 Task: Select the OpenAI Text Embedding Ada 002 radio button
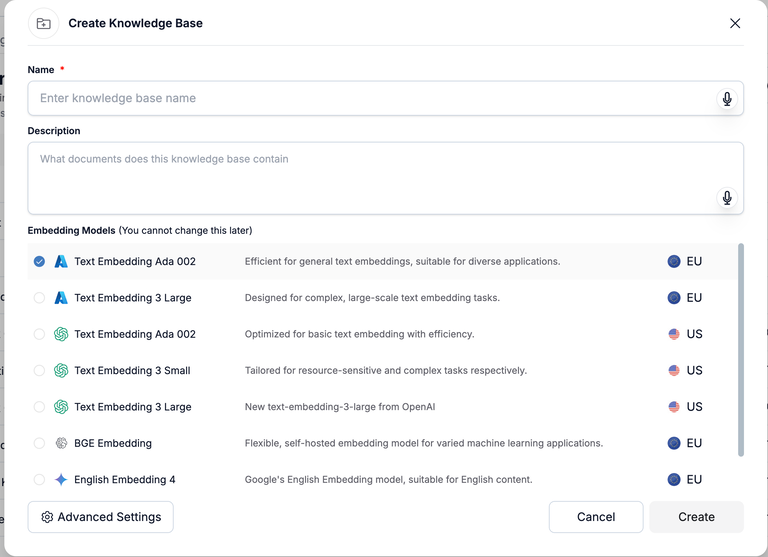39,334
